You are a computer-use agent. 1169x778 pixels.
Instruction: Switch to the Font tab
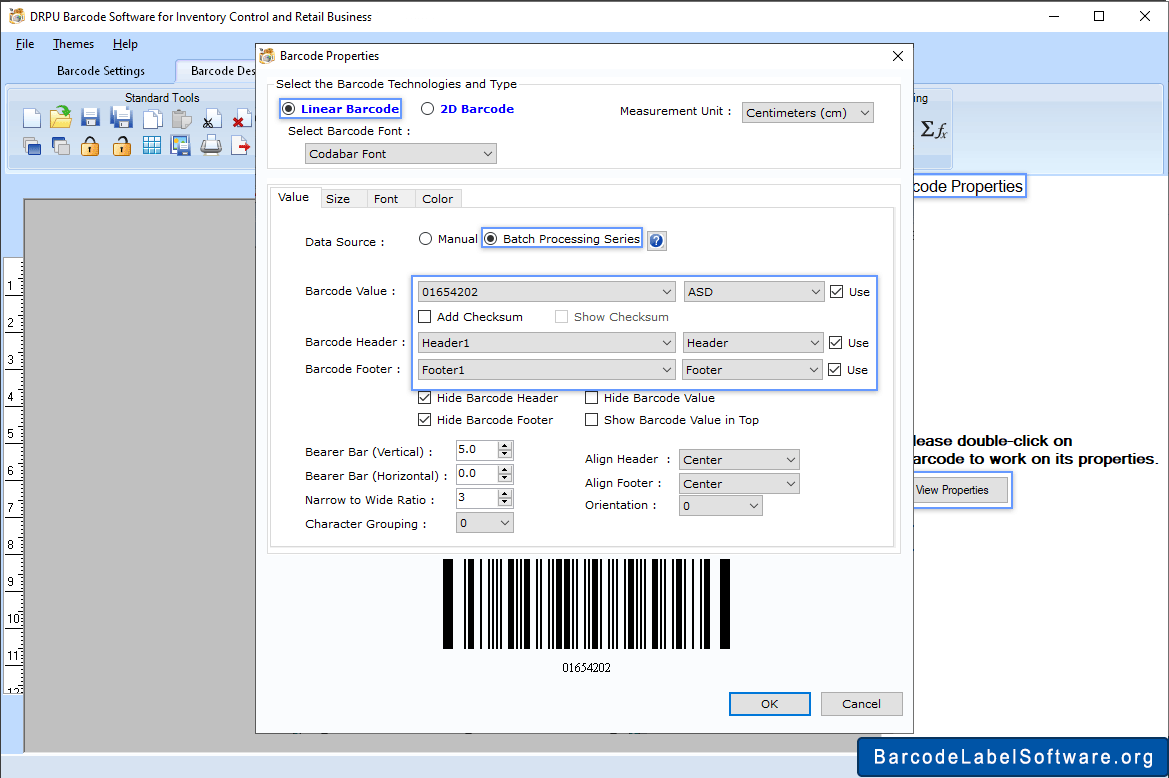[x=386, y=199]
